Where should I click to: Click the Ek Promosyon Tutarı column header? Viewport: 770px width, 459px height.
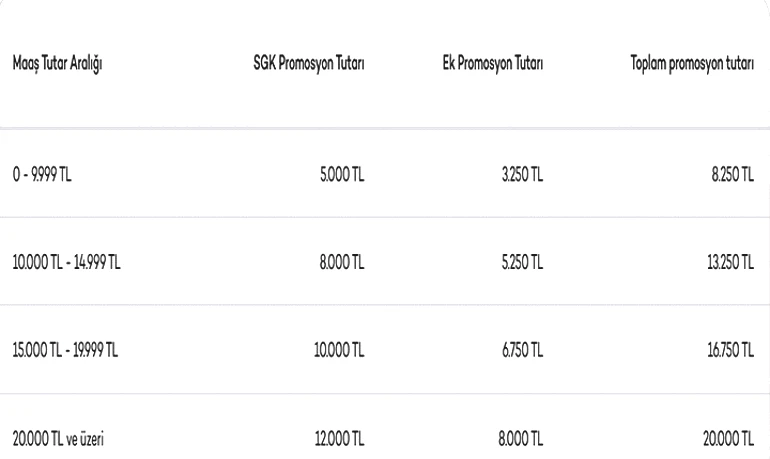click(493, 67)
